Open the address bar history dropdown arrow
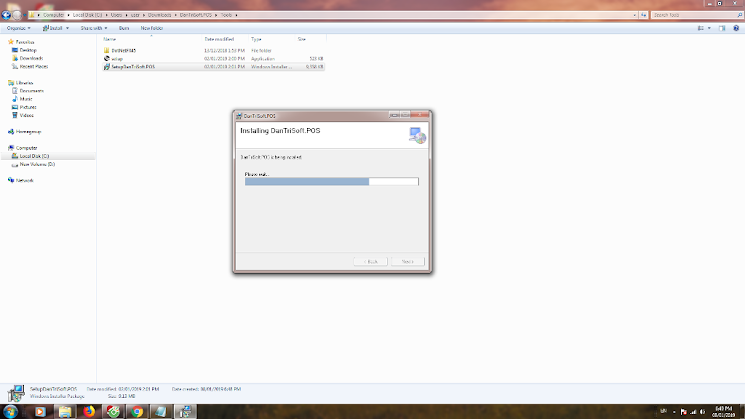 pos(635,15)
